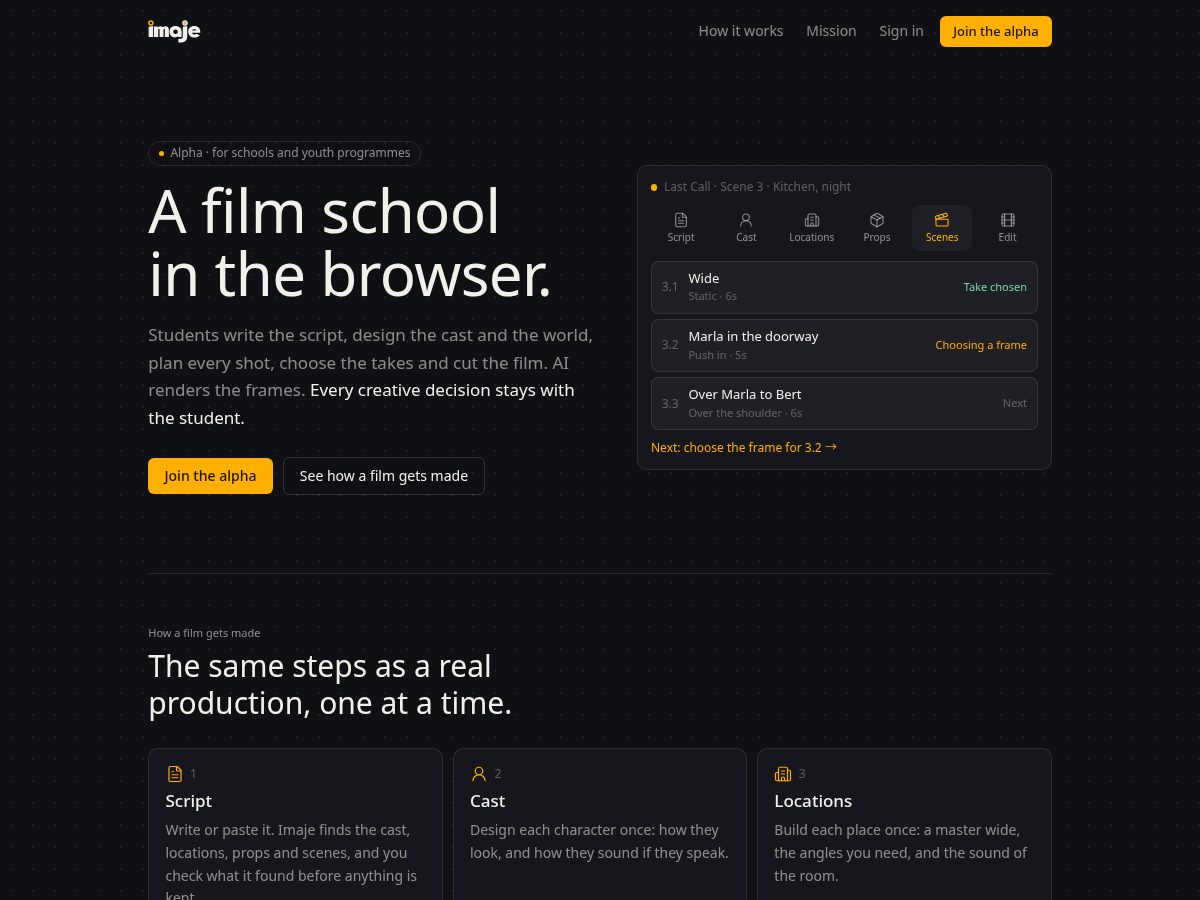Screen dimensions: 1200x900
Task: Open the How it works page
Action: 741,31
